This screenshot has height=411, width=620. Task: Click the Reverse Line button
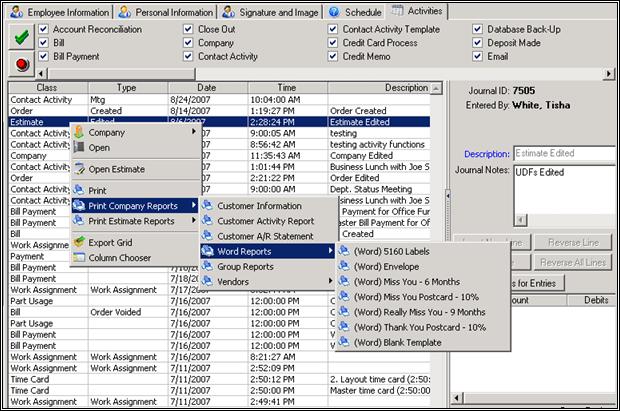pos(573,242)
